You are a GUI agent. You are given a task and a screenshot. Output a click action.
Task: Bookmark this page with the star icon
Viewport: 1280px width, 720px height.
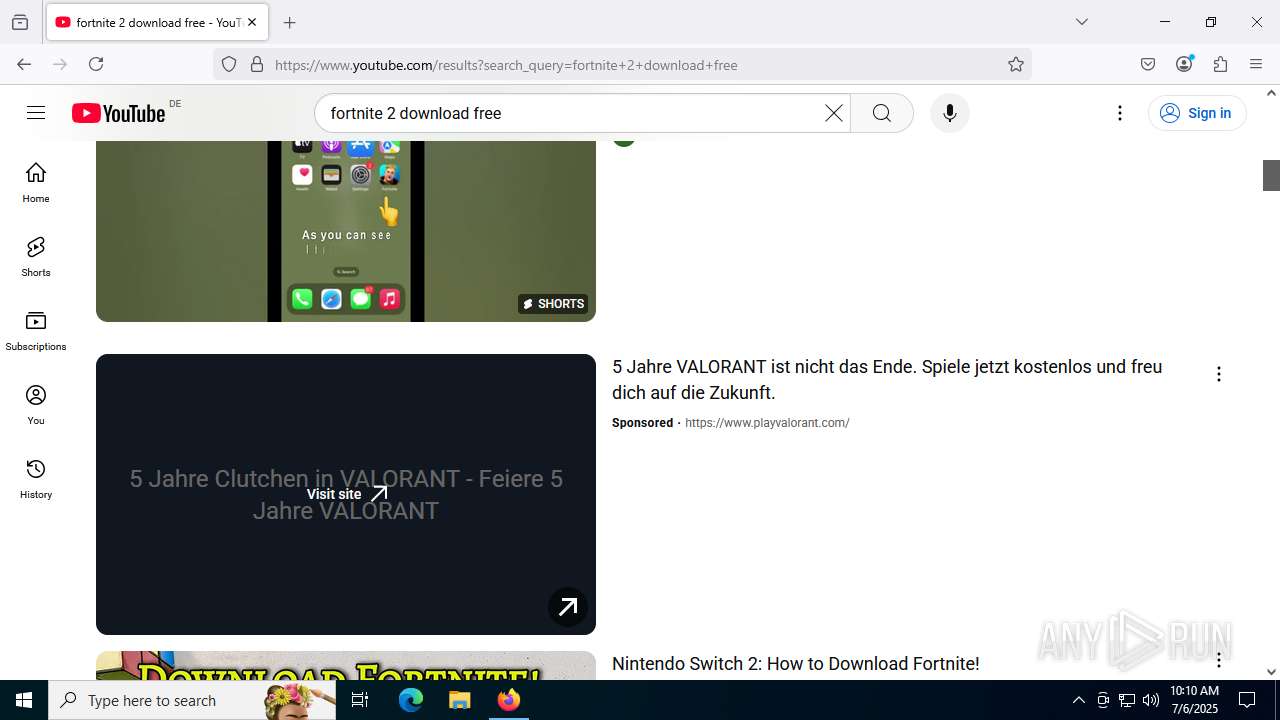1016,65
